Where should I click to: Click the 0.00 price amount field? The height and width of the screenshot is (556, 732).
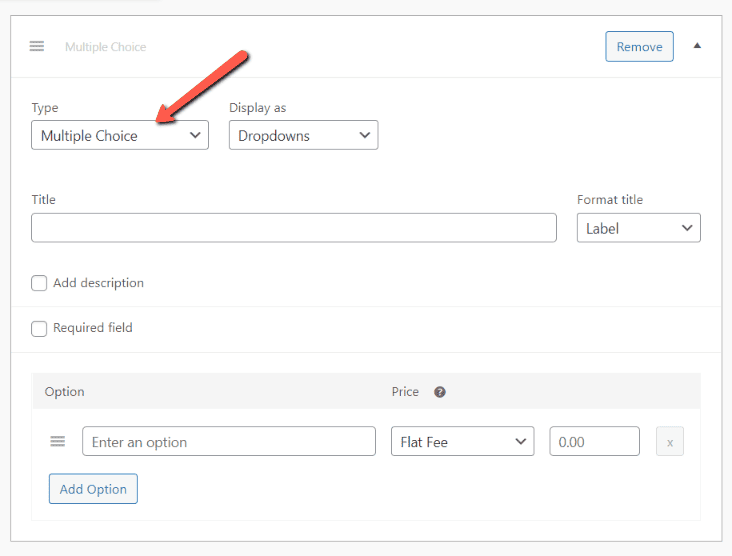(594, 442)
